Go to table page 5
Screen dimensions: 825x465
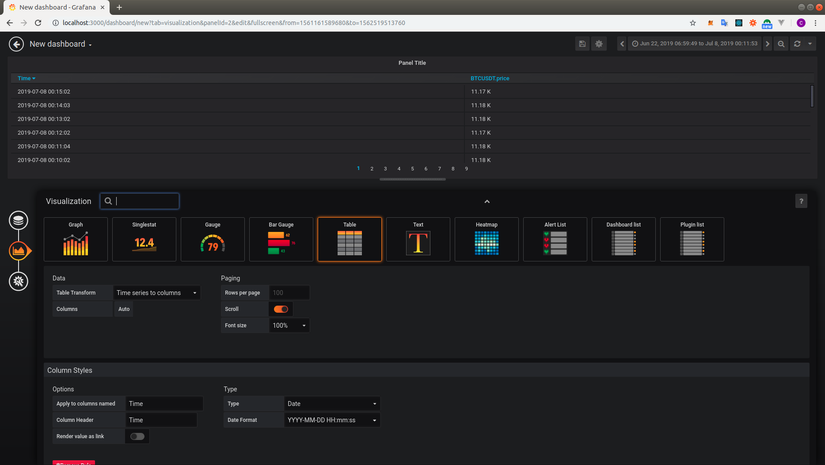tap(412, 169)
